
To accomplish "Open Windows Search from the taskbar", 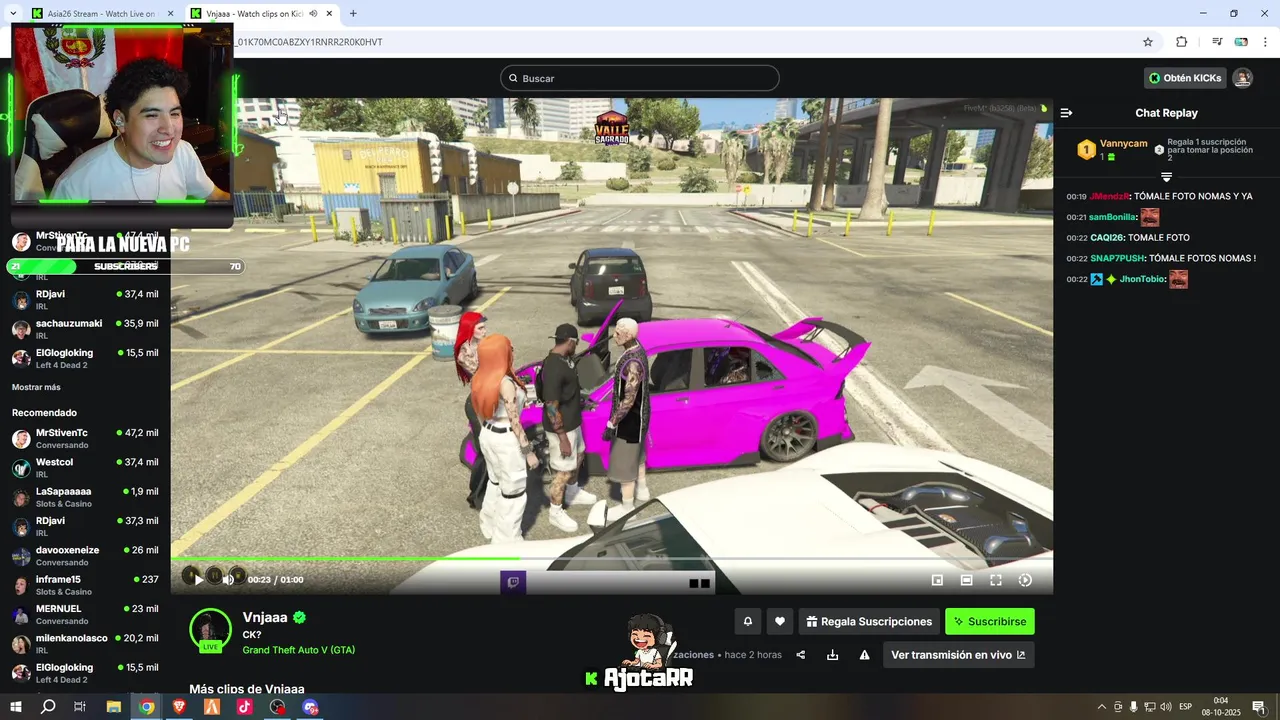I will click(48, 707).
